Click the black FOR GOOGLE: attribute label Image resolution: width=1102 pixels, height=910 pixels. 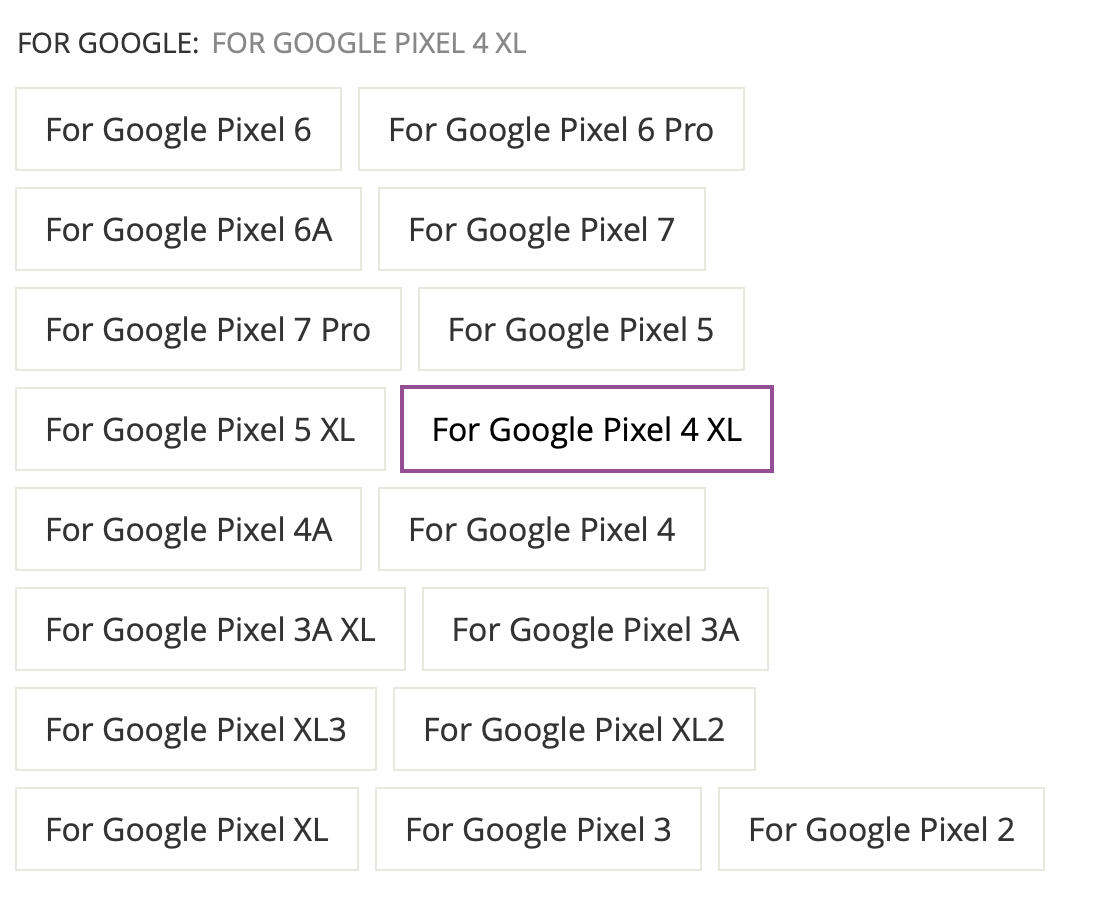[109, 44]
